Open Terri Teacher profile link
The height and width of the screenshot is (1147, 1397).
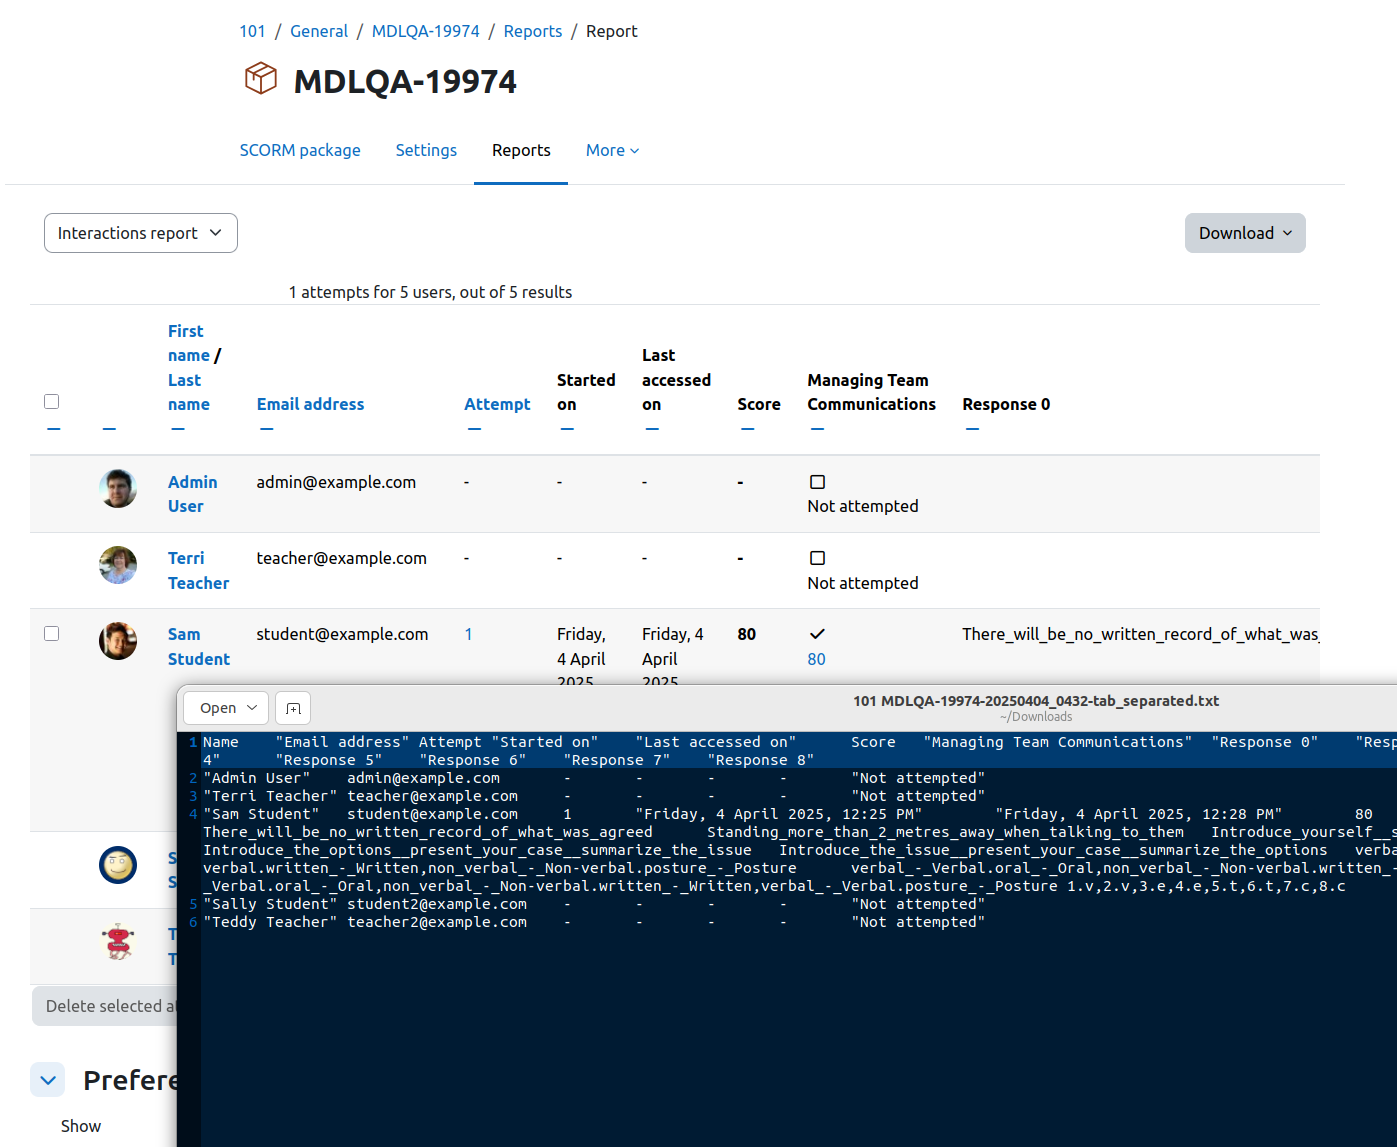[x=198, y=570]
